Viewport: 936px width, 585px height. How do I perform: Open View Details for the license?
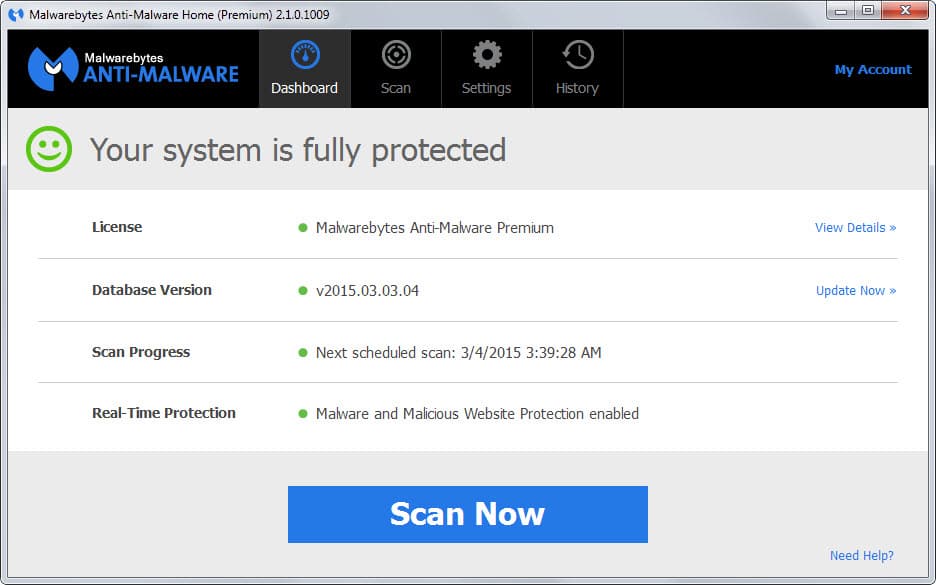(855, 227)
